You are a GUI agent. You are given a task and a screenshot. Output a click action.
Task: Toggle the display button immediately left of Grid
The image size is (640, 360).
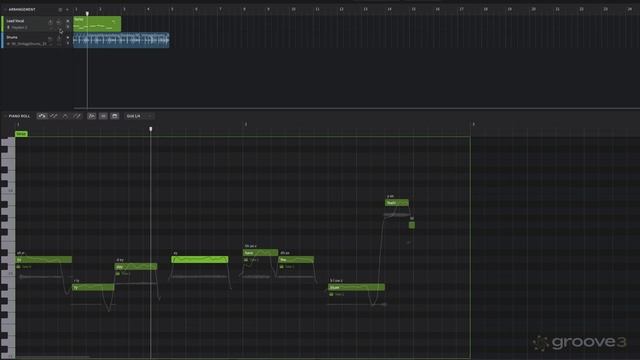(x=115, y=116)
